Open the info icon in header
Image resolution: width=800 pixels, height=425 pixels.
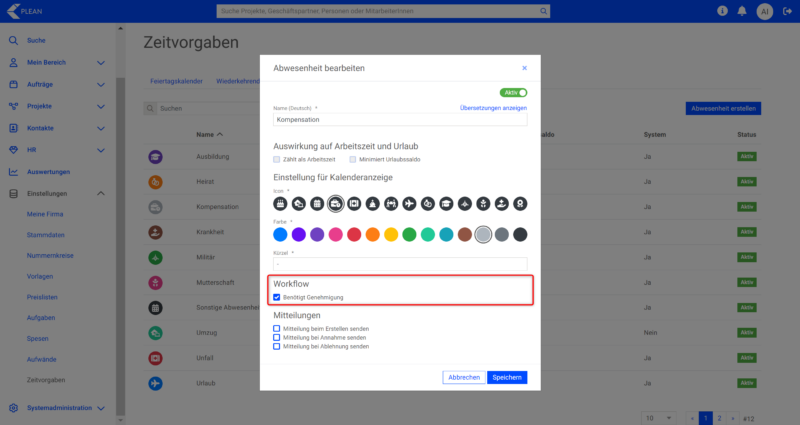[x=722, y=11]
